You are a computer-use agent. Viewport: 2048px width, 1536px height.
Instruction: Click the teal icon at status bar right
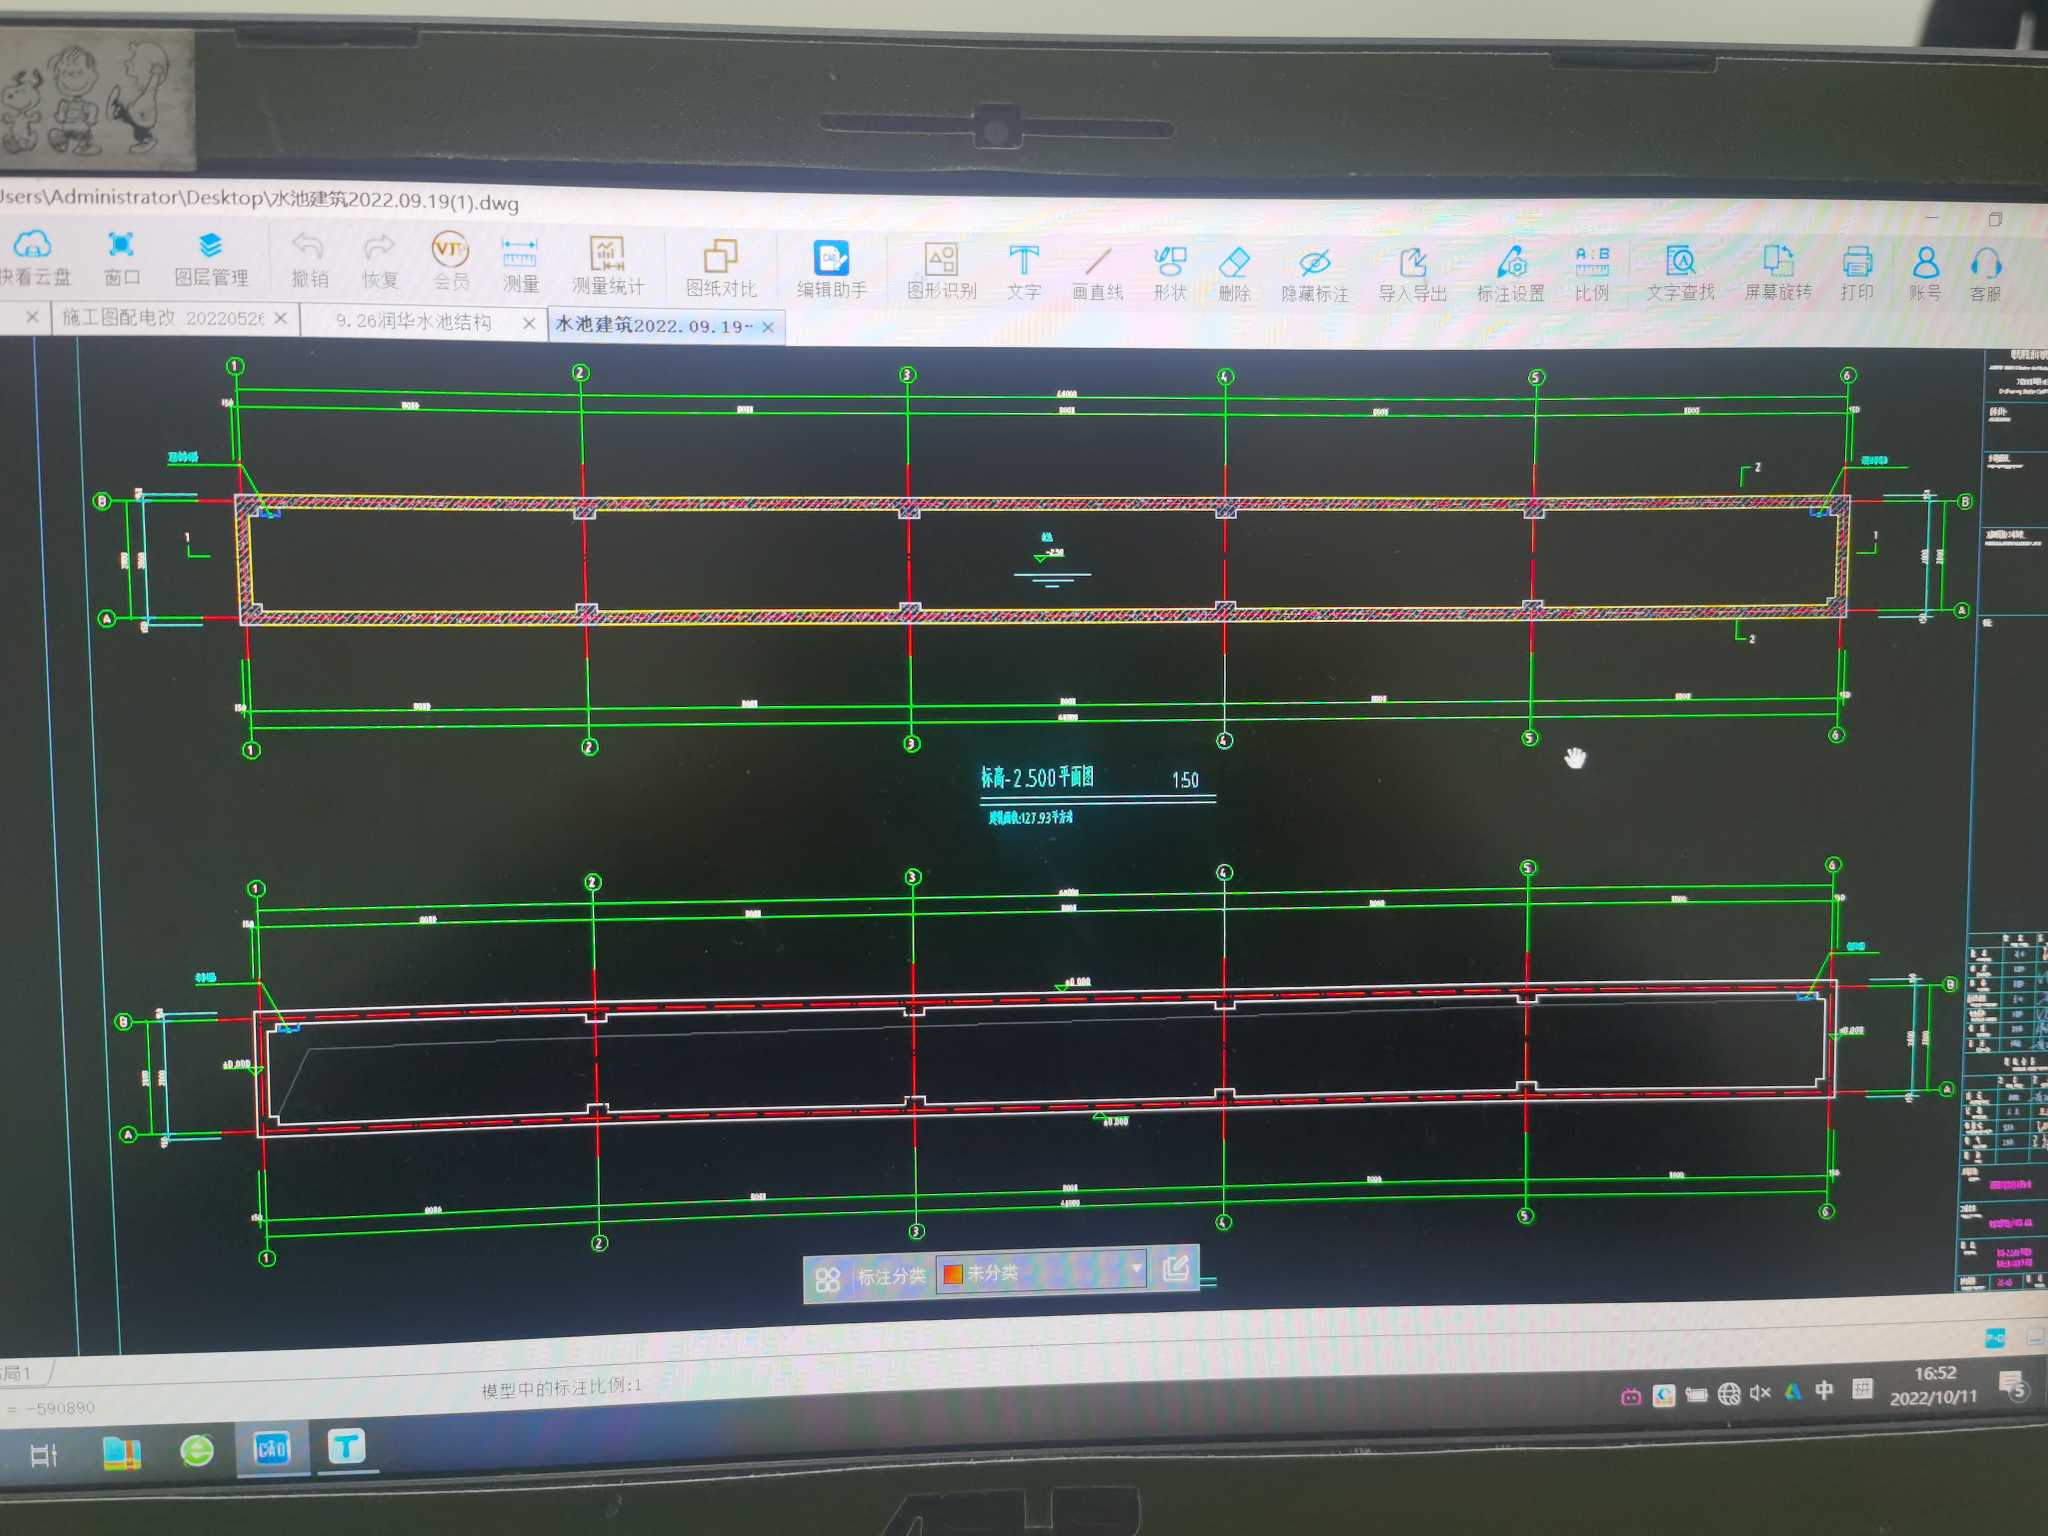(1994, 1337)
